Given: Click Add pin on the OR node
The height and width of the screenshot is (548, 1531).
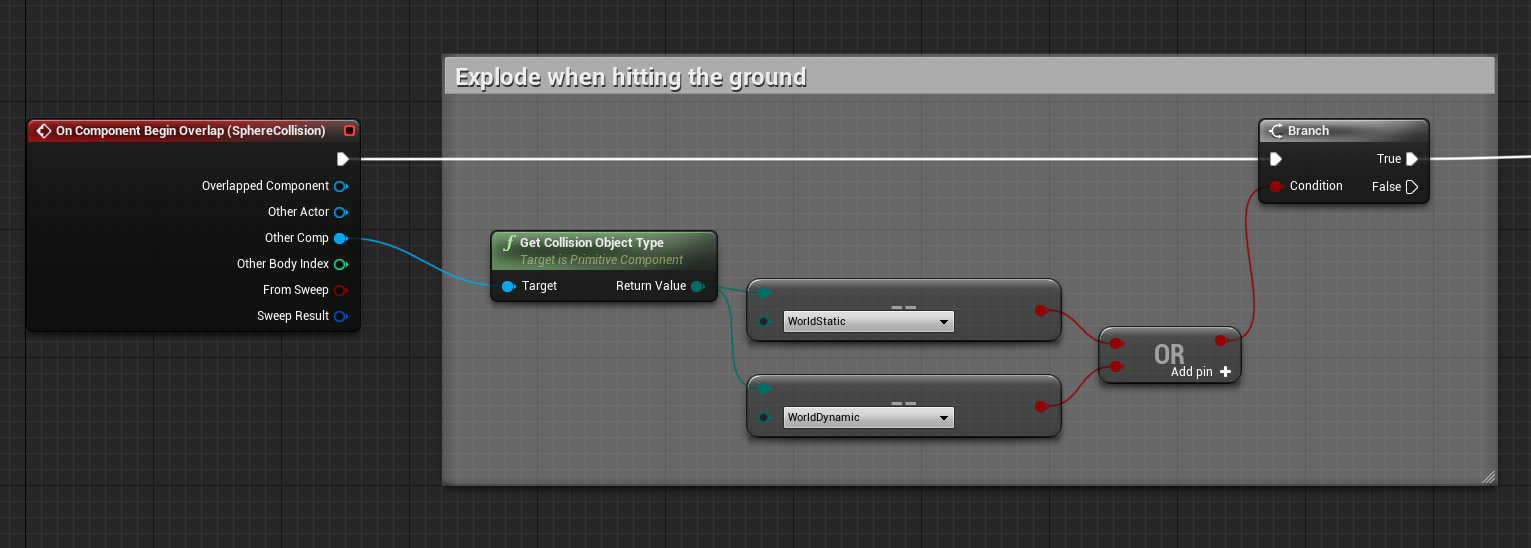Looking at the screenshot, I should (1201, 372).
